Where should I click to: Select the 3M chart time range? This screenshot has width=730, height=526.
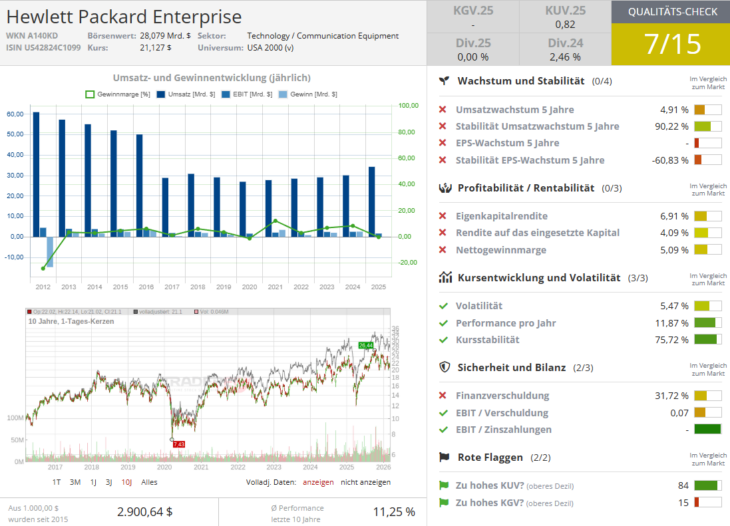coord(74,481)
